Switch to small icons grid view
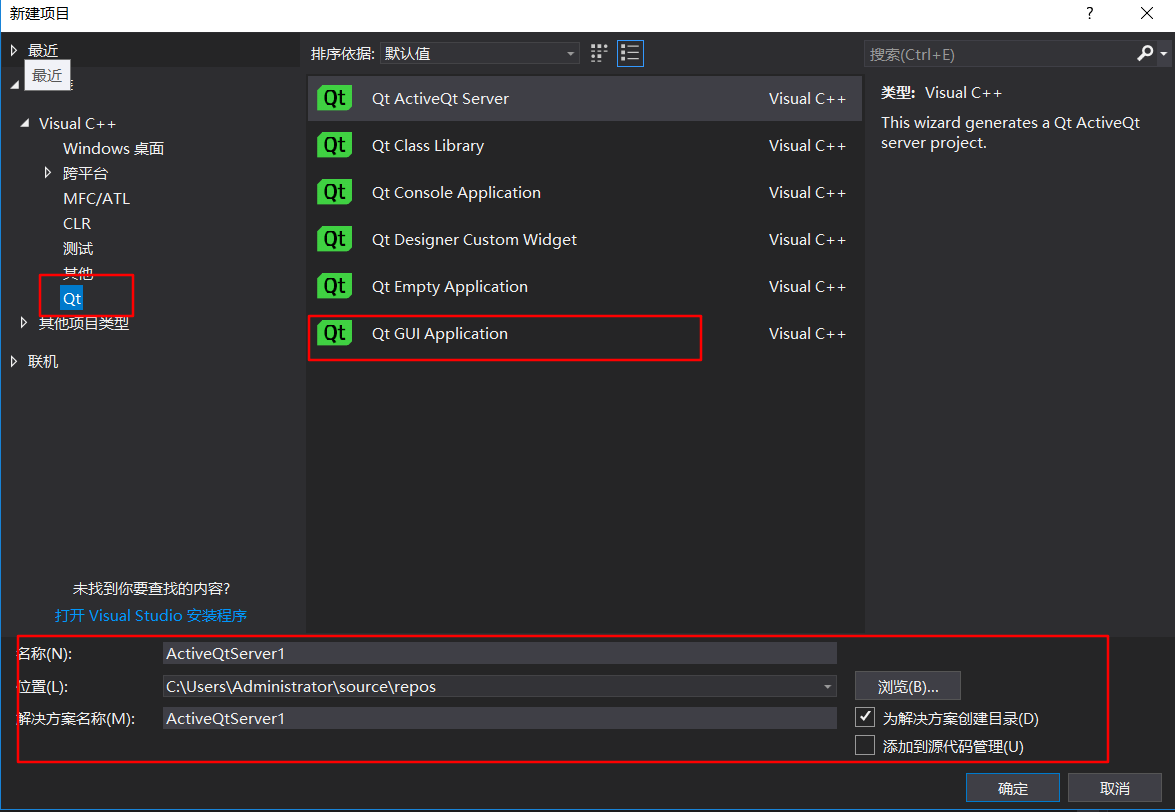 pos(599,53)
